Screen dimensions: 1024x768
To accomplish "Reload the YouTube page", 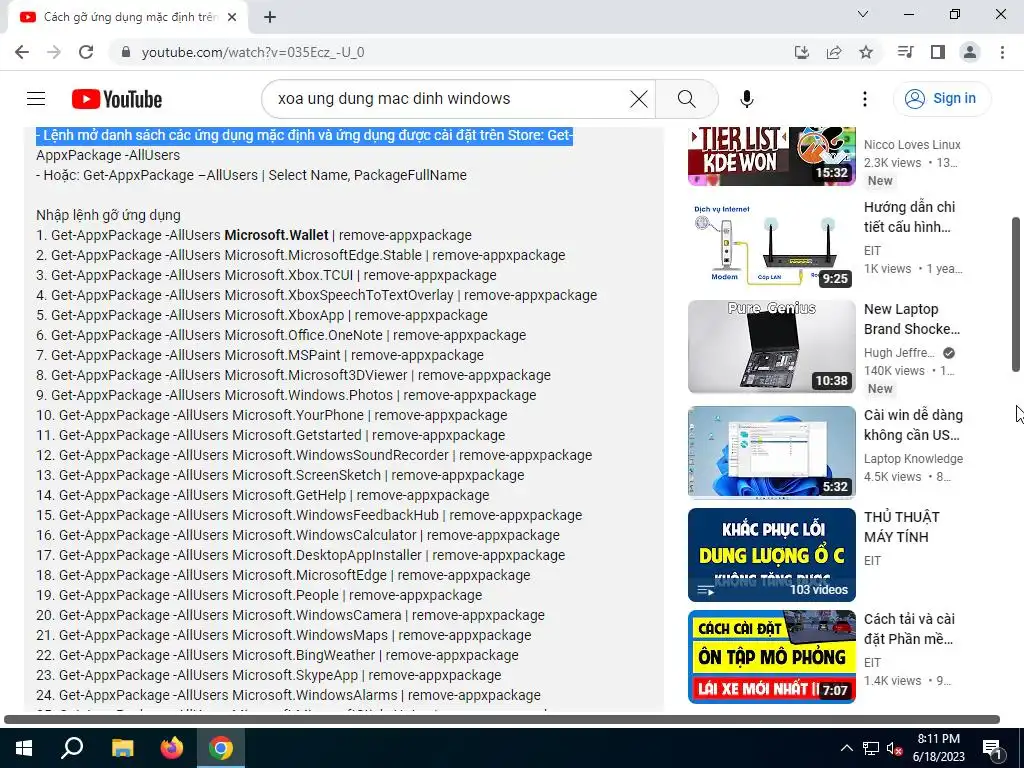I will pos(86,52).
